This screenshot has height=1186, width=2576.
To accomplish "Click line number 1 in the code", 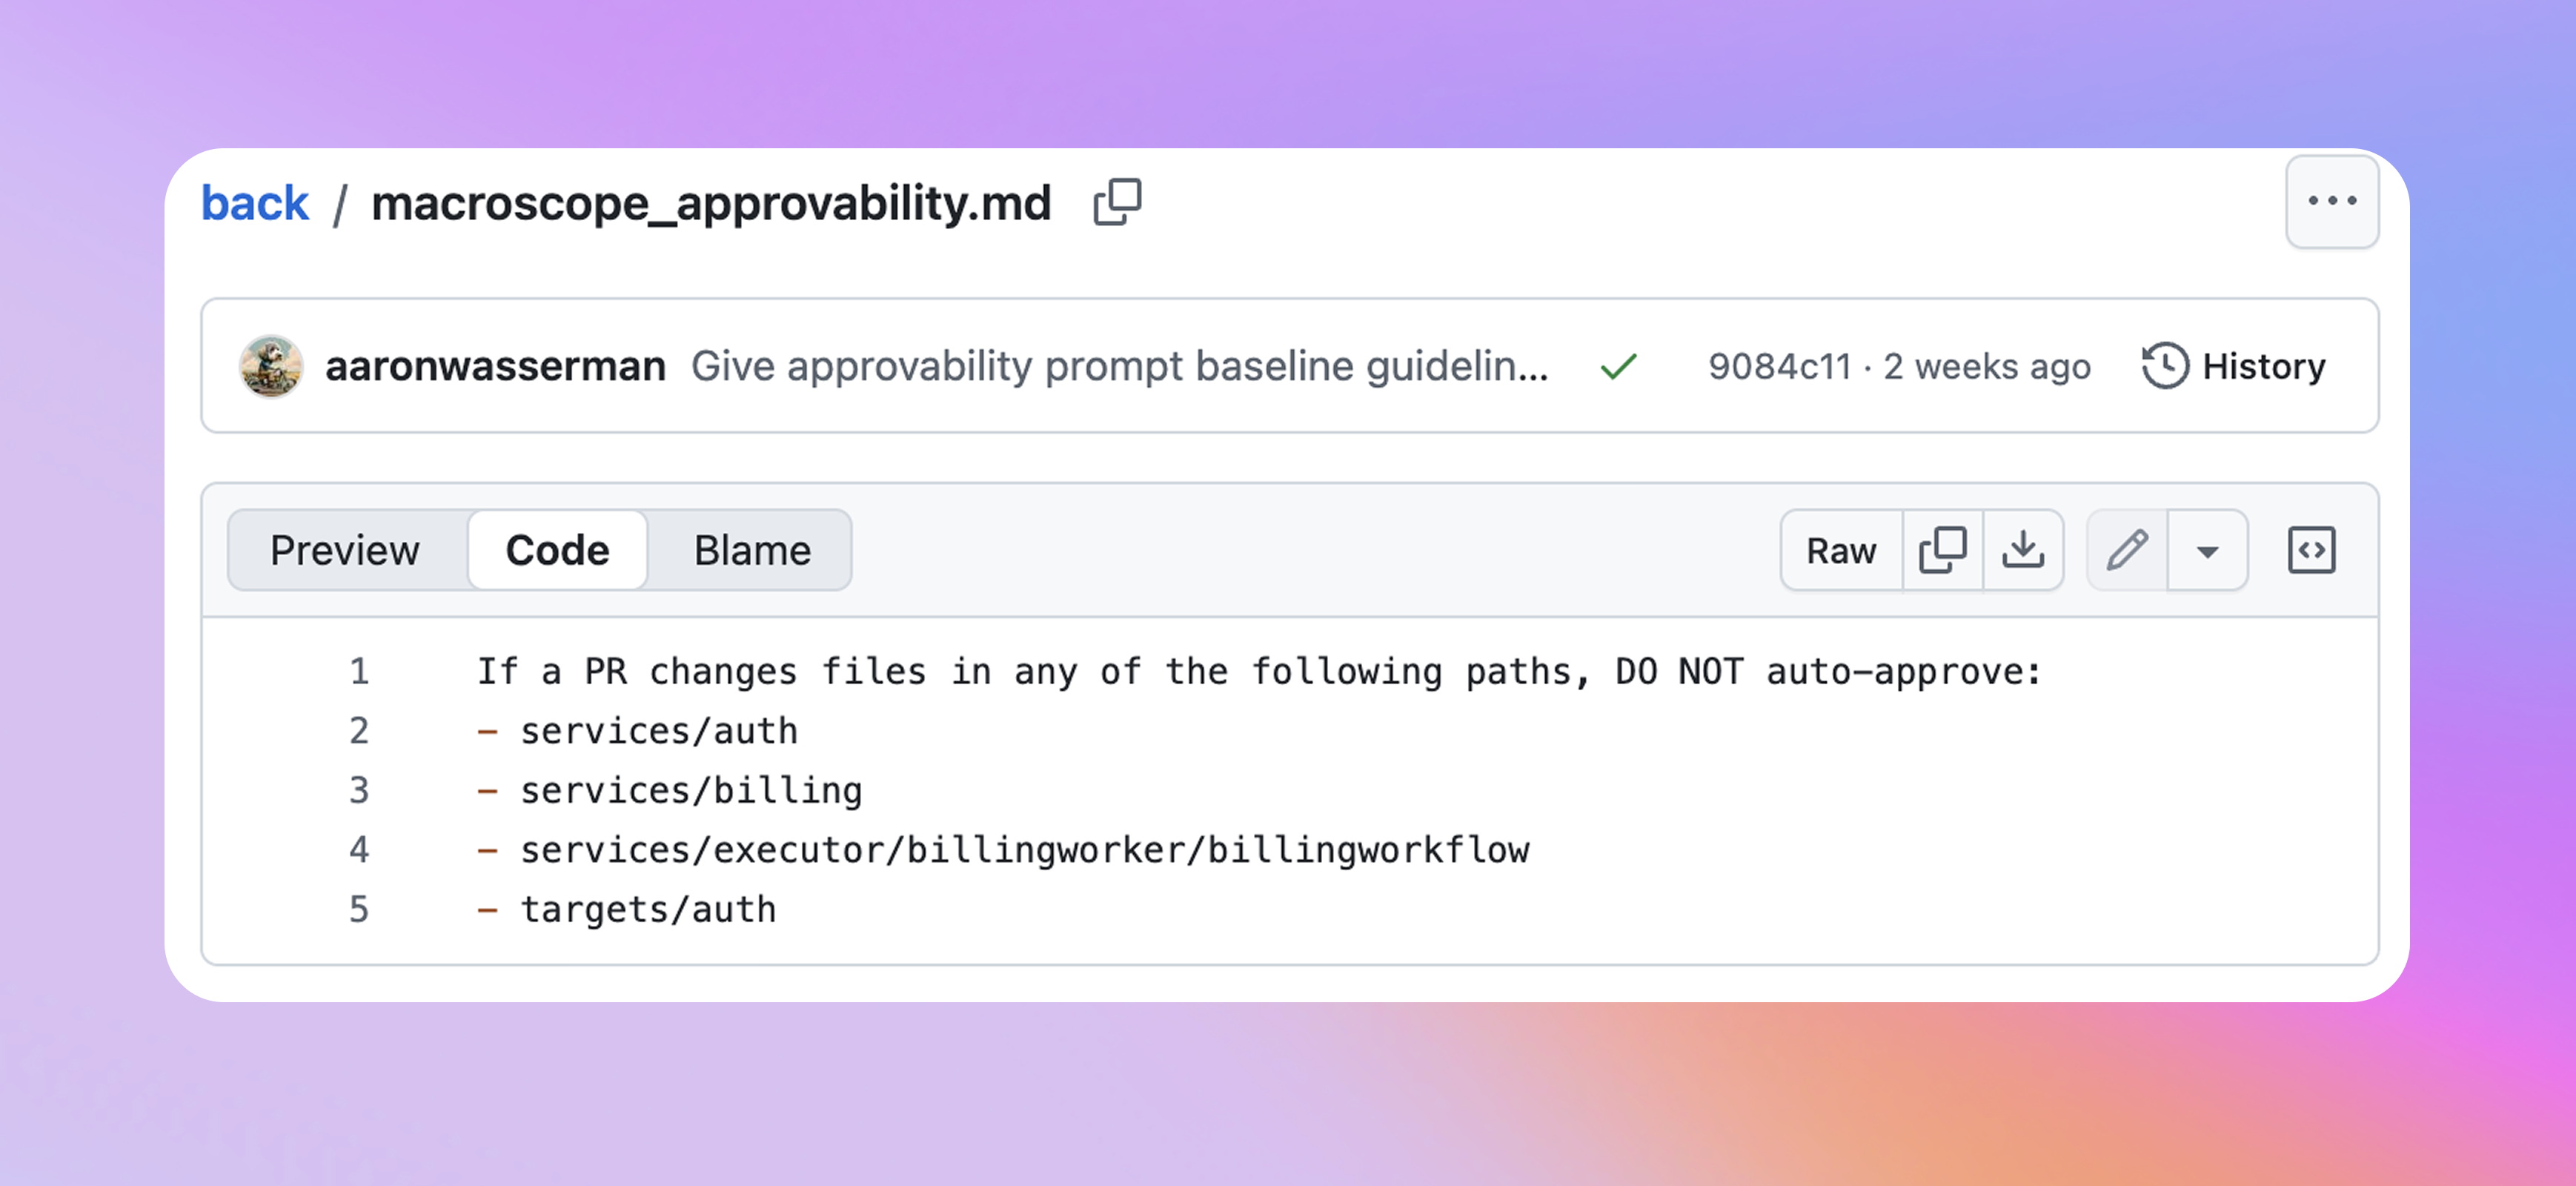I will point(359,671).
